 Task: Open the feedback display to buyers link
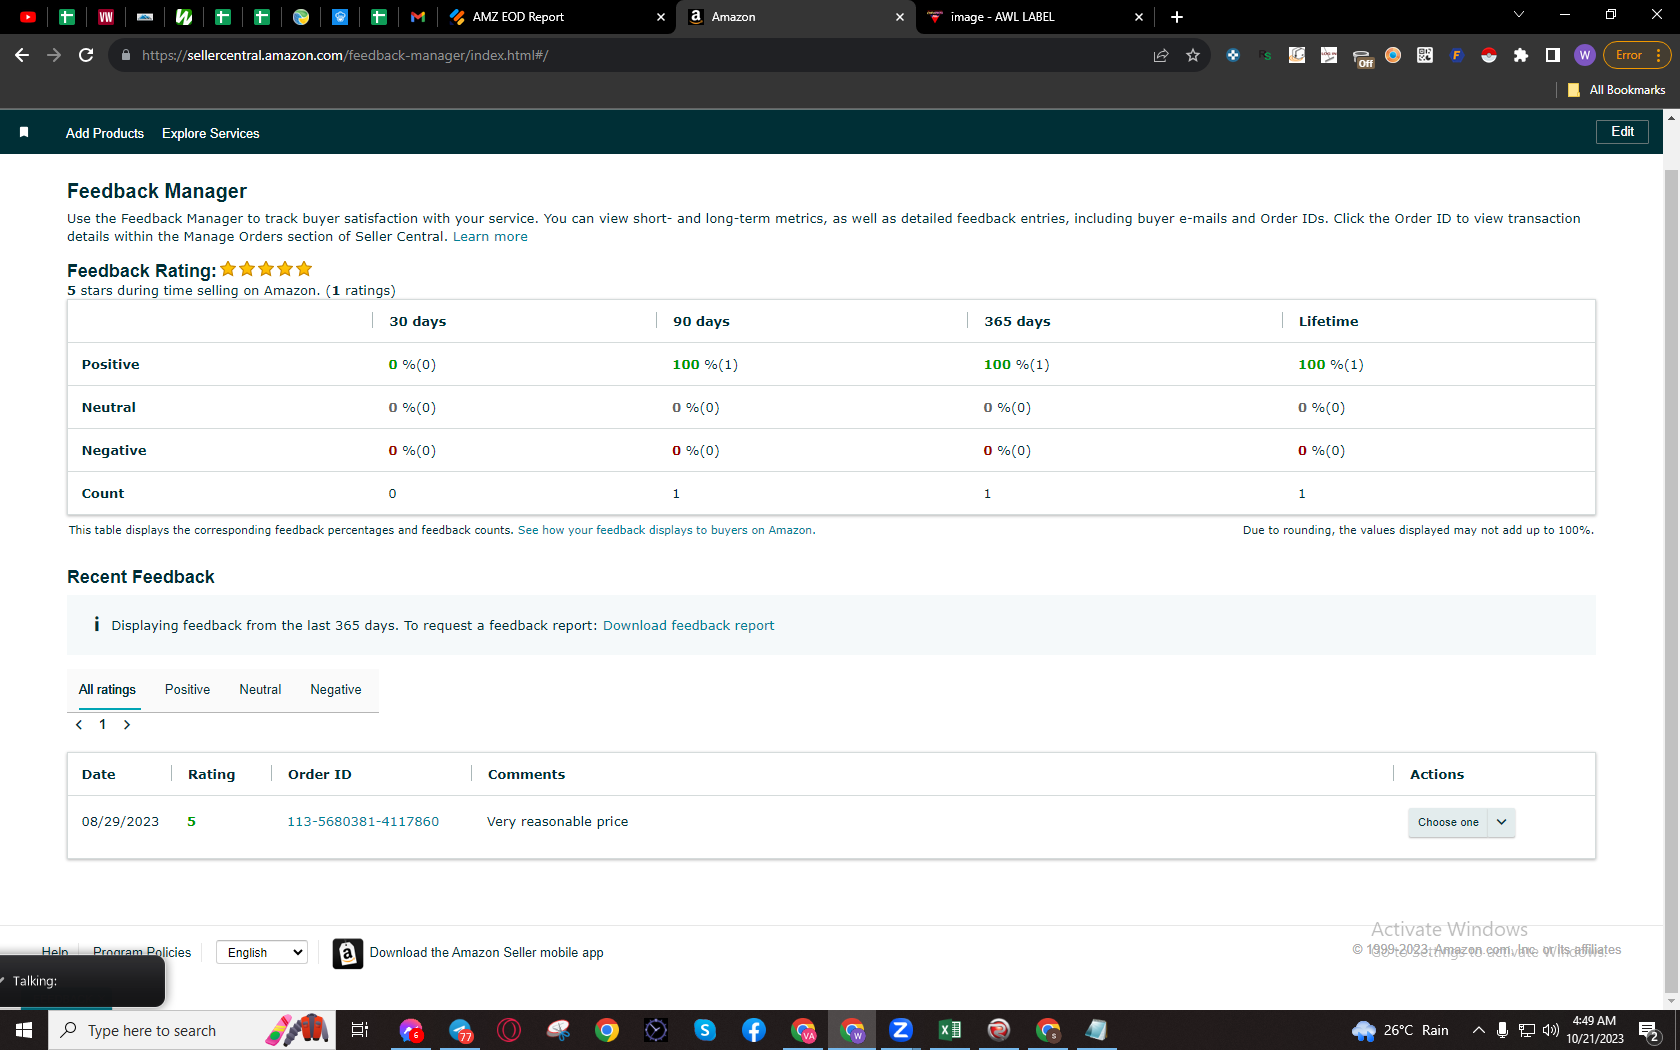[666, 530]
